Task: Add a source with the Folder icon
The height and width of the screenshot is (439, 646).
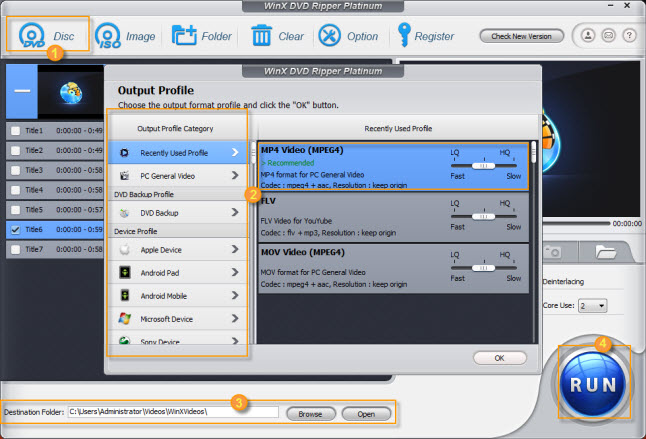Action: [184, 35]
